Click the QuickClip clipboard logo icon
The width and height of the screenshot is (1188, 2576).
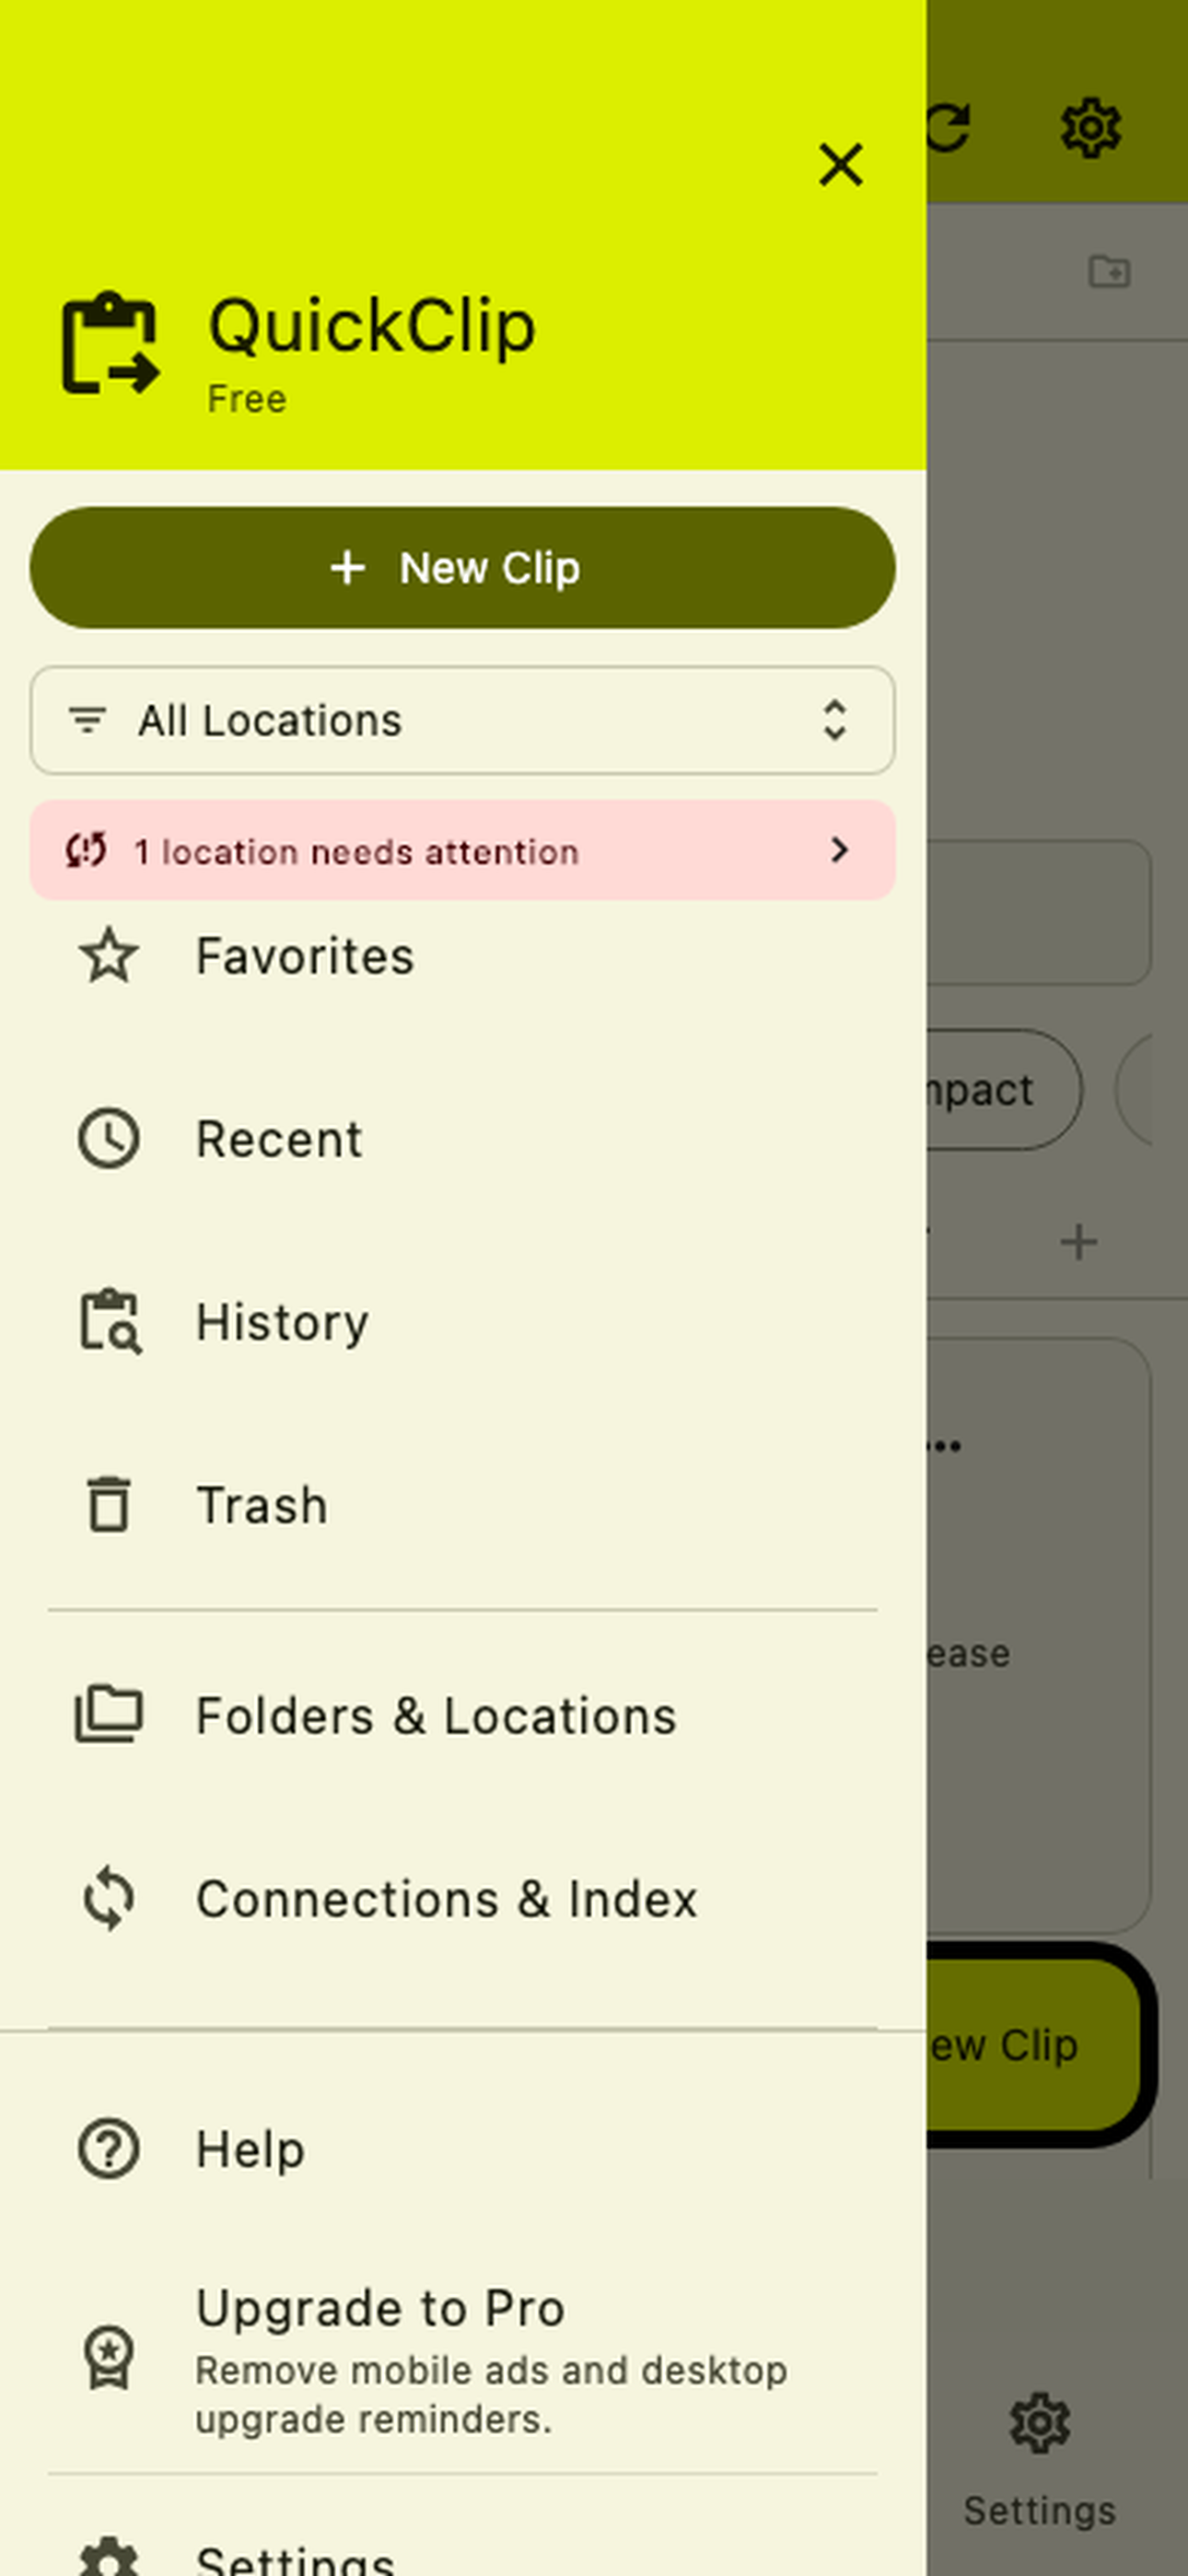click(x=110, y=343)
